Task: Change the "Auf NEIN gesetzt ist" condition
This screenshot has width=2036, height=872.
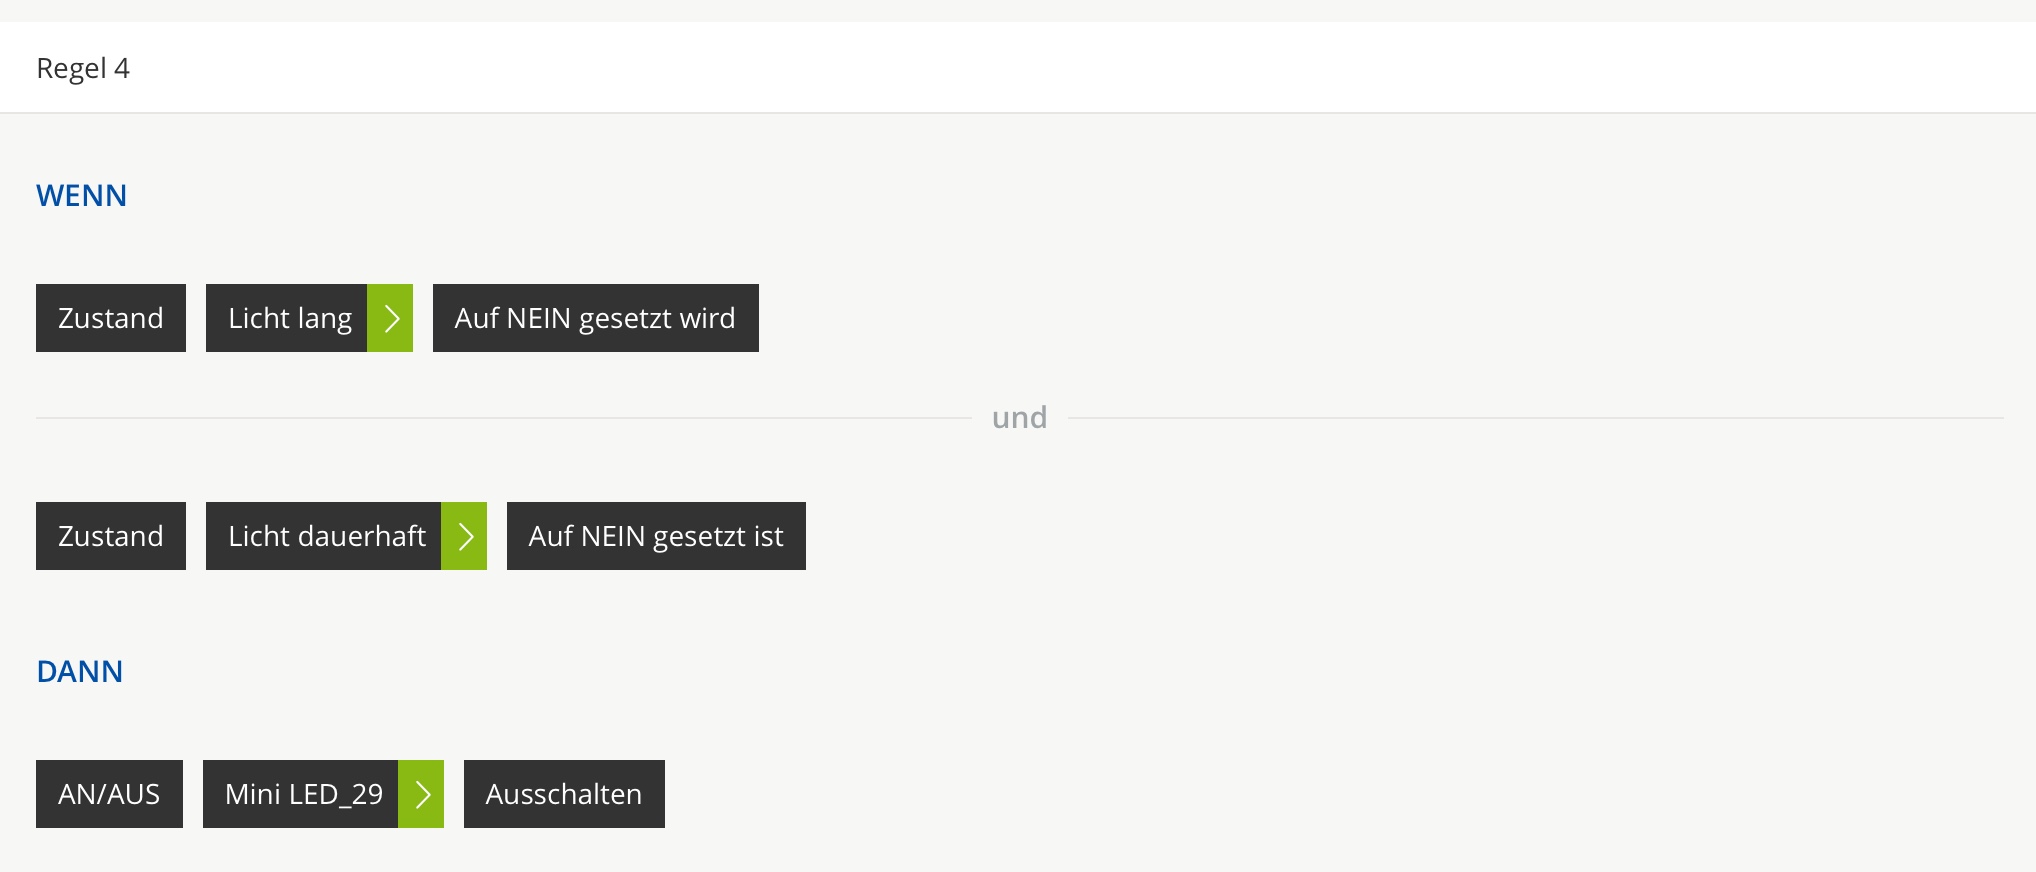Action: pyautogui.click(x=656, y=536)
